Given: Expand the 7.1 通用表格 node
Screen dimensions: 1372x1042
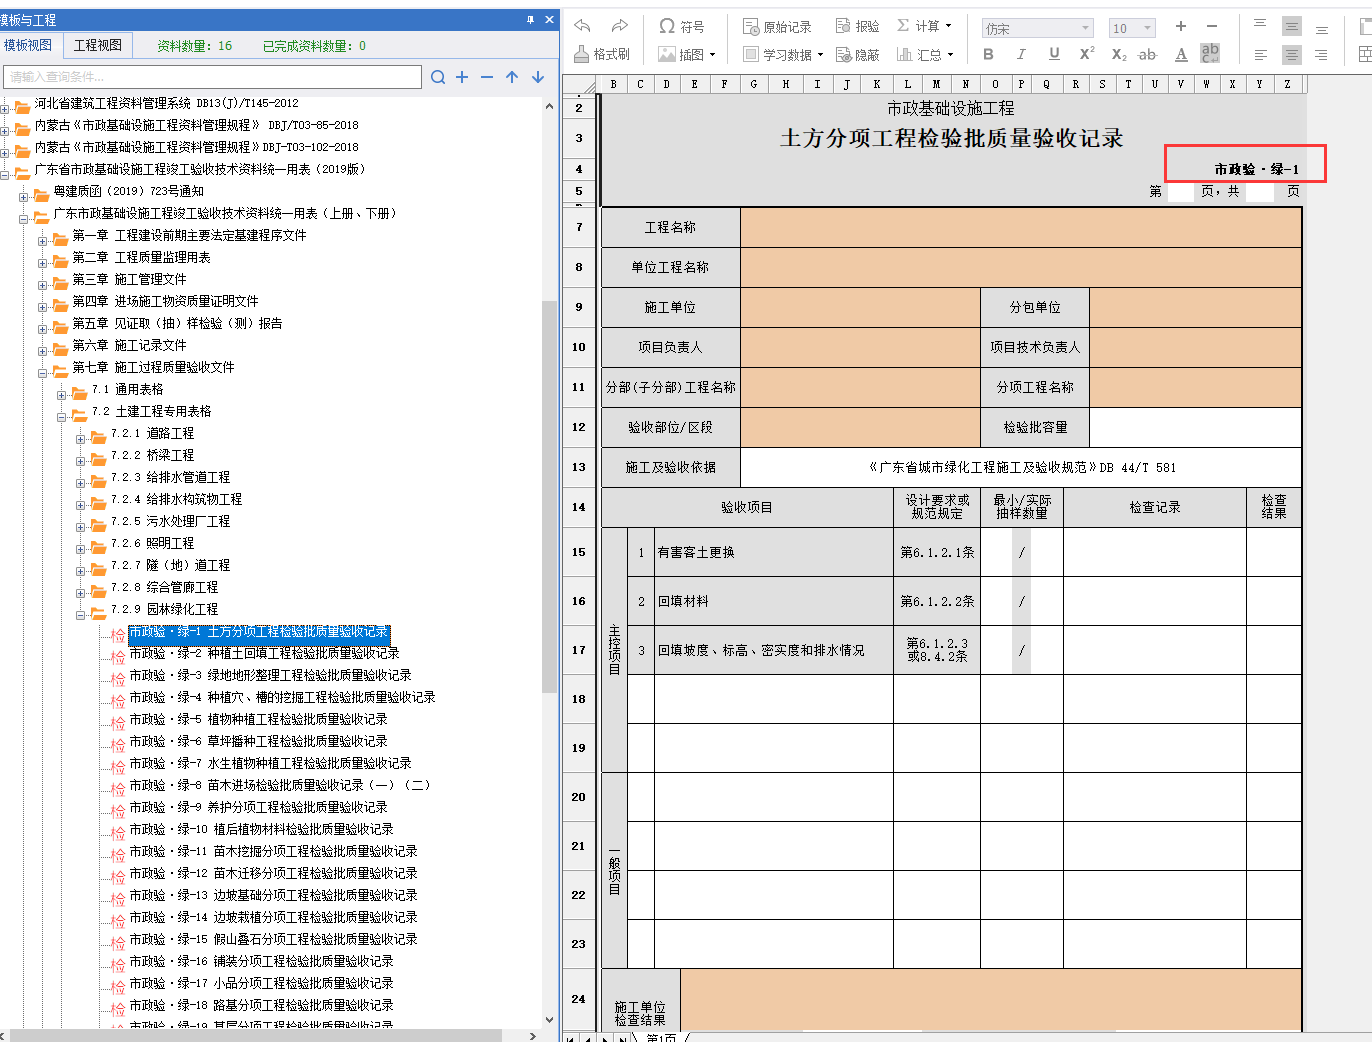Looking at the screenshot, I should pyautogui.click(x=62, y=395).
